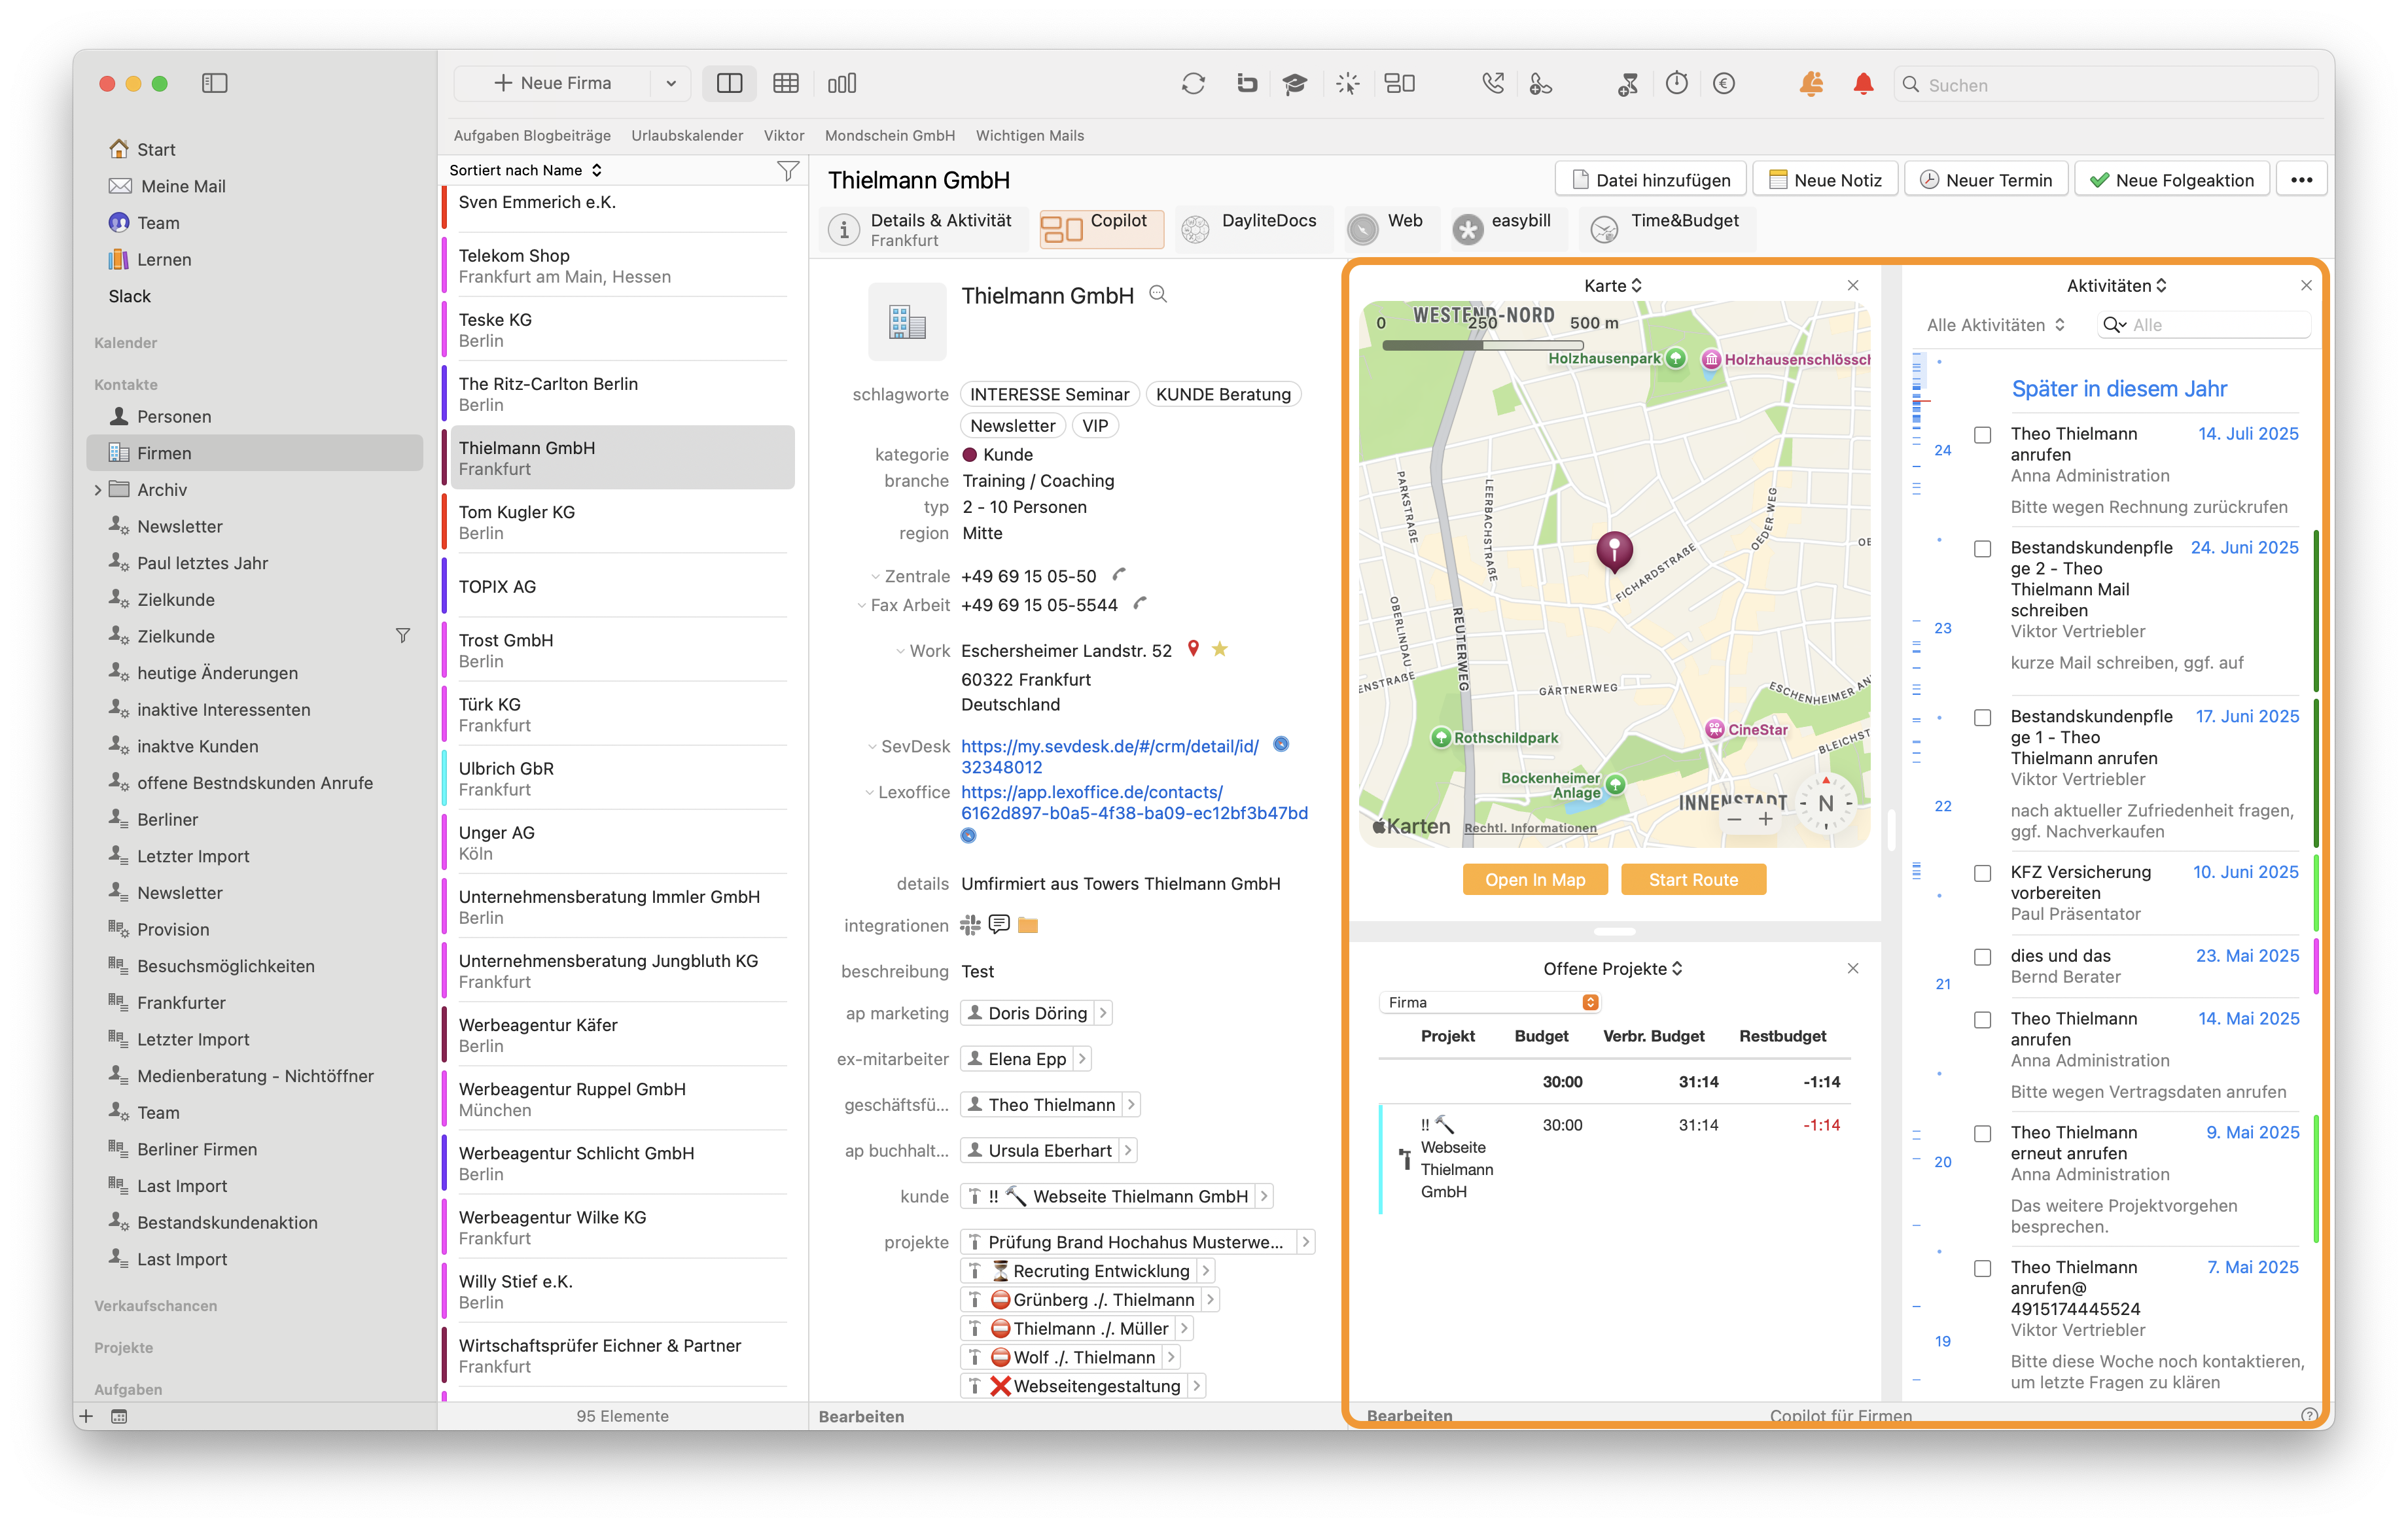Dial Zentrale number via phone icon
The width and height of the screenshot is (2408, 1527).
point(1119,575)
